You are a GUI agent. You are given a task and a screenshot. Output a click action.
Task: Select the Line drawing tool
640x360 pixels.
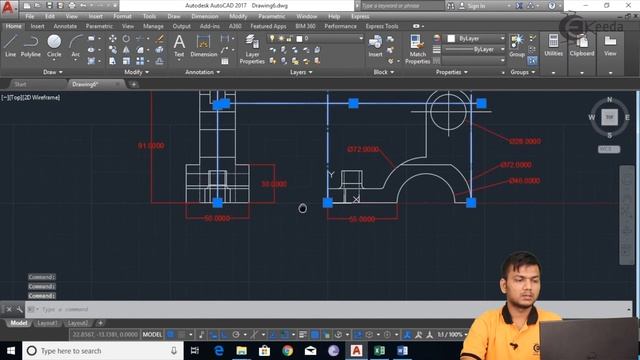[x=10, y=45]
